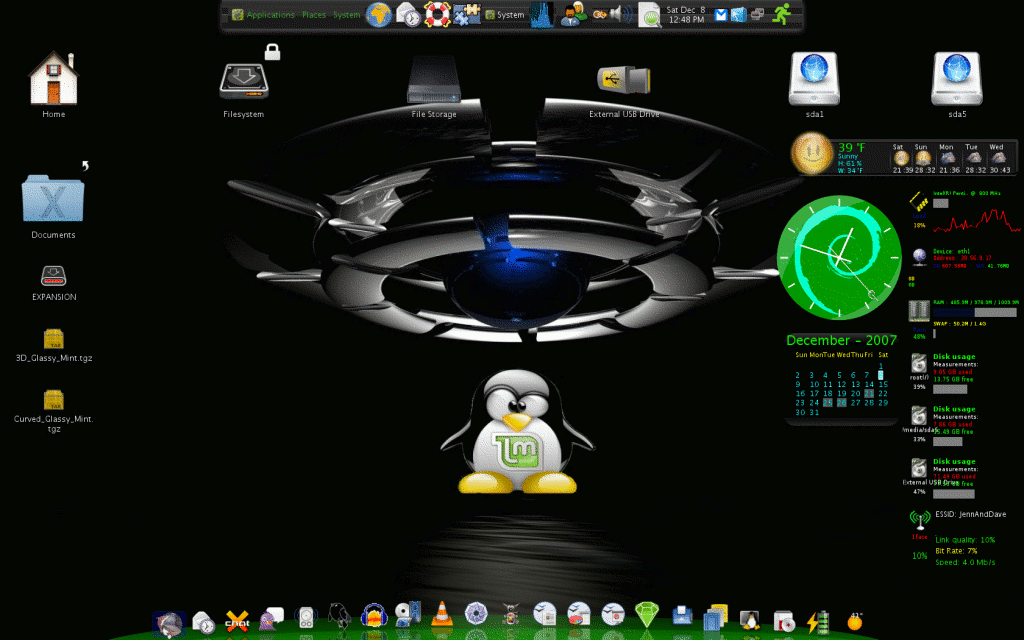Open the Places menu

tap(313, 14)
